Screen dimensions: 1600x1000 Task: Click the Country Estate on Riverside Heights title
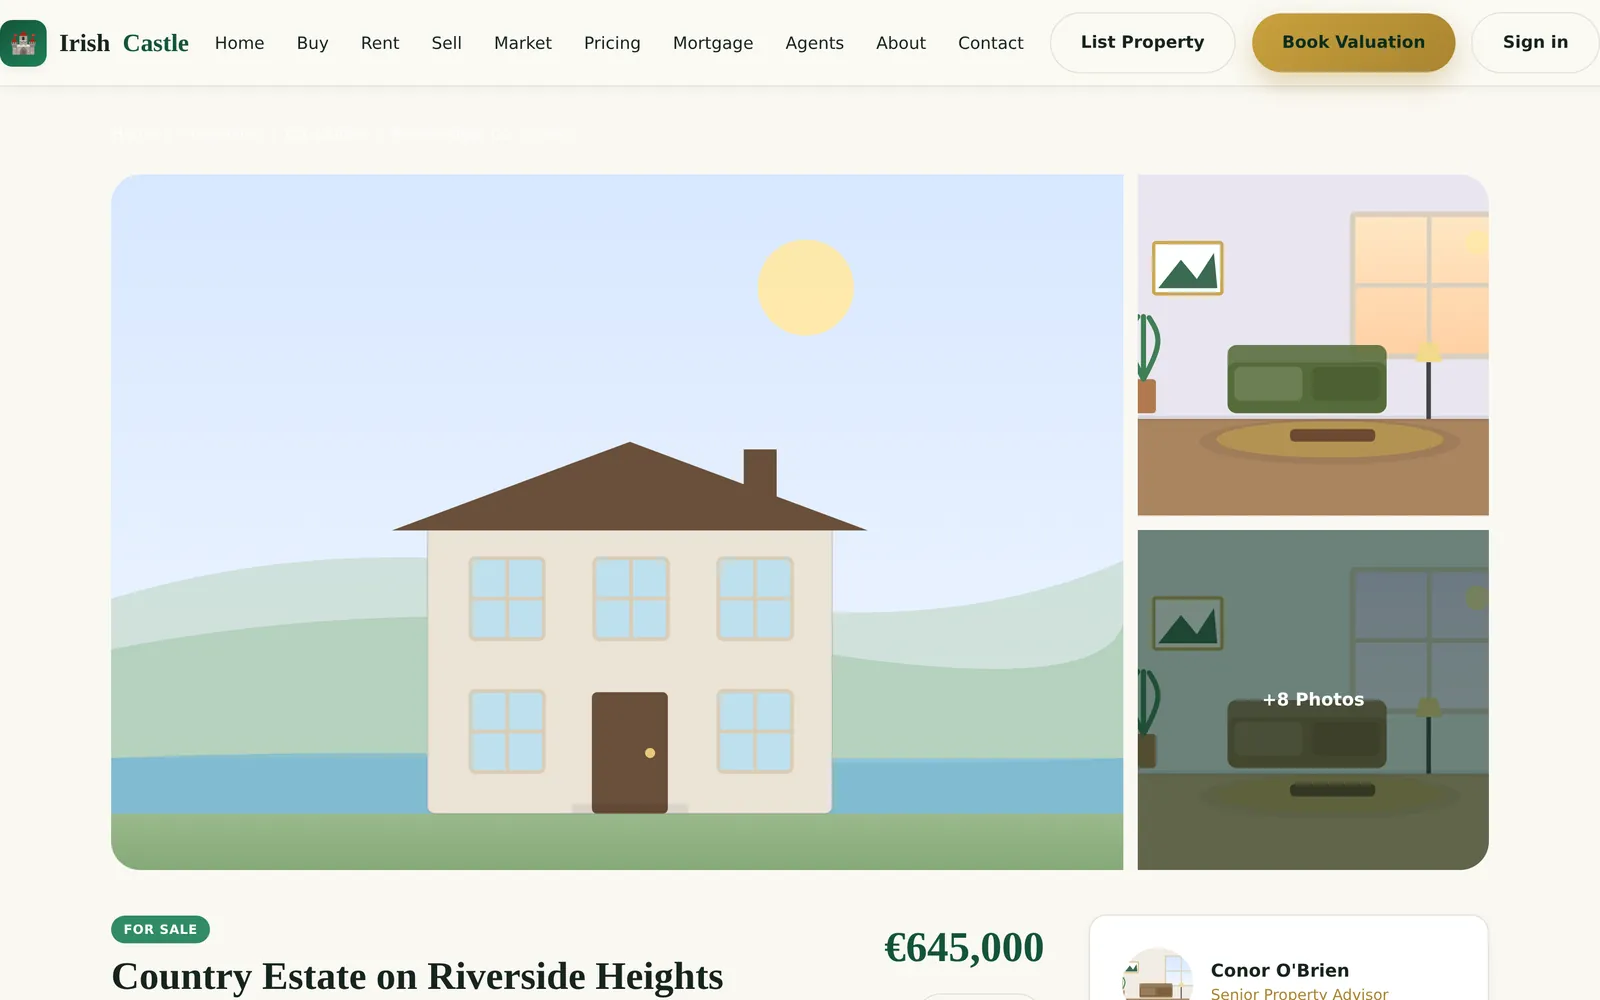[417, 976]
